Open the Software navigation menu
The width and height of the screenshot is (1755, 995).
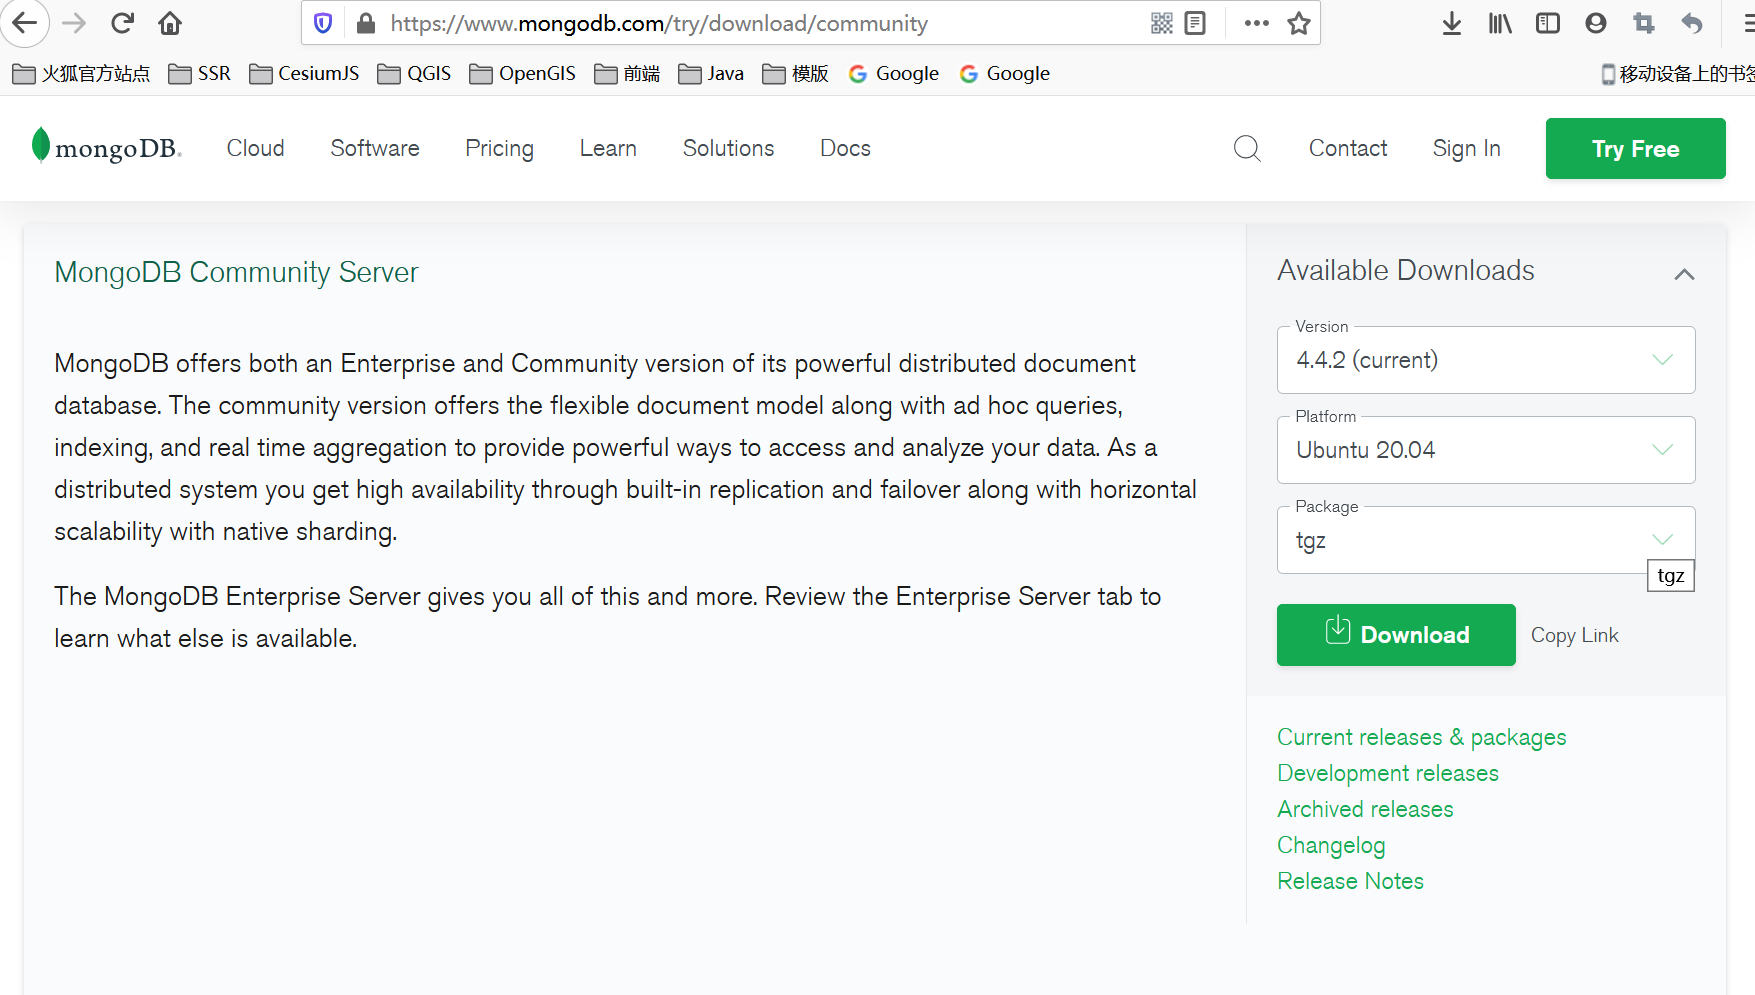375,148
